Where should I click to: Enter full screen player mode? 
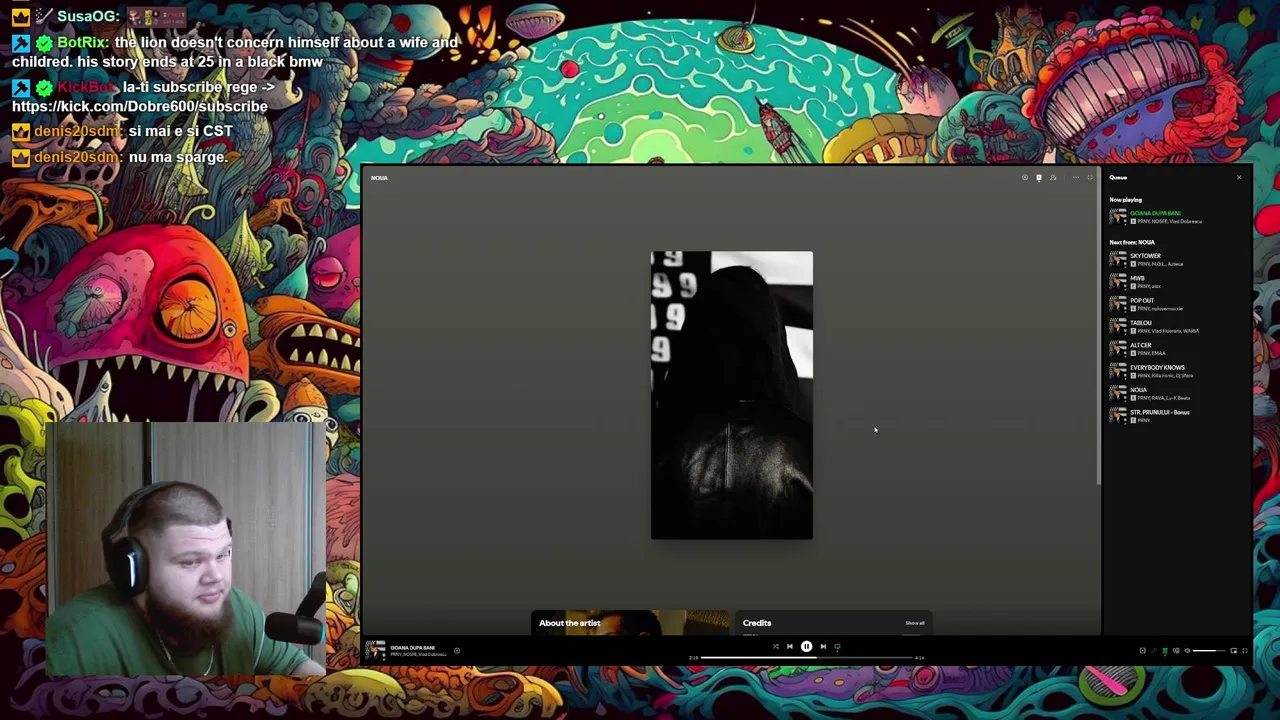tap(1245, 651)
